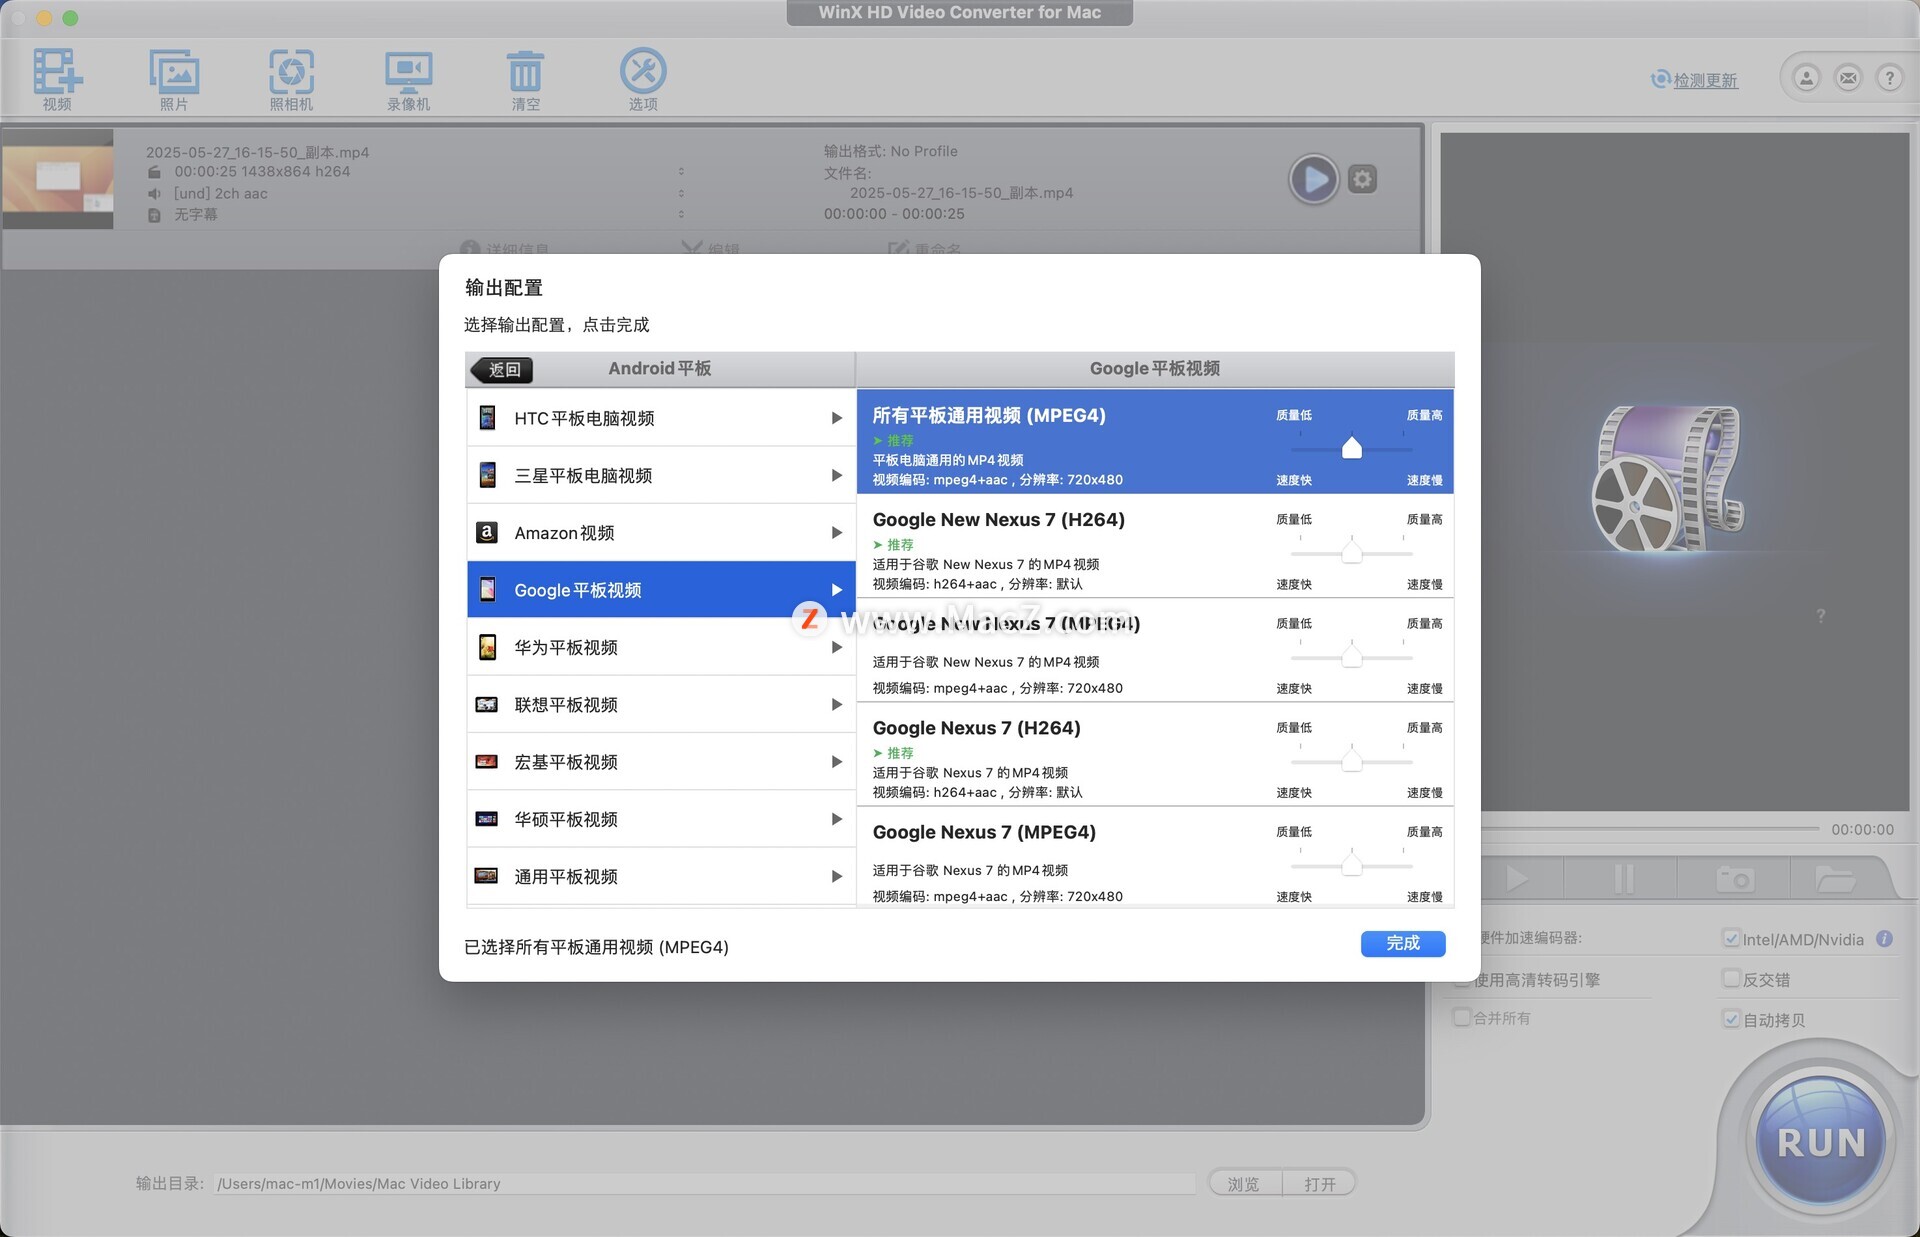This screenshot has width=1920, height=1237.
Task: Click the preview pause control
Action: 1623,879
